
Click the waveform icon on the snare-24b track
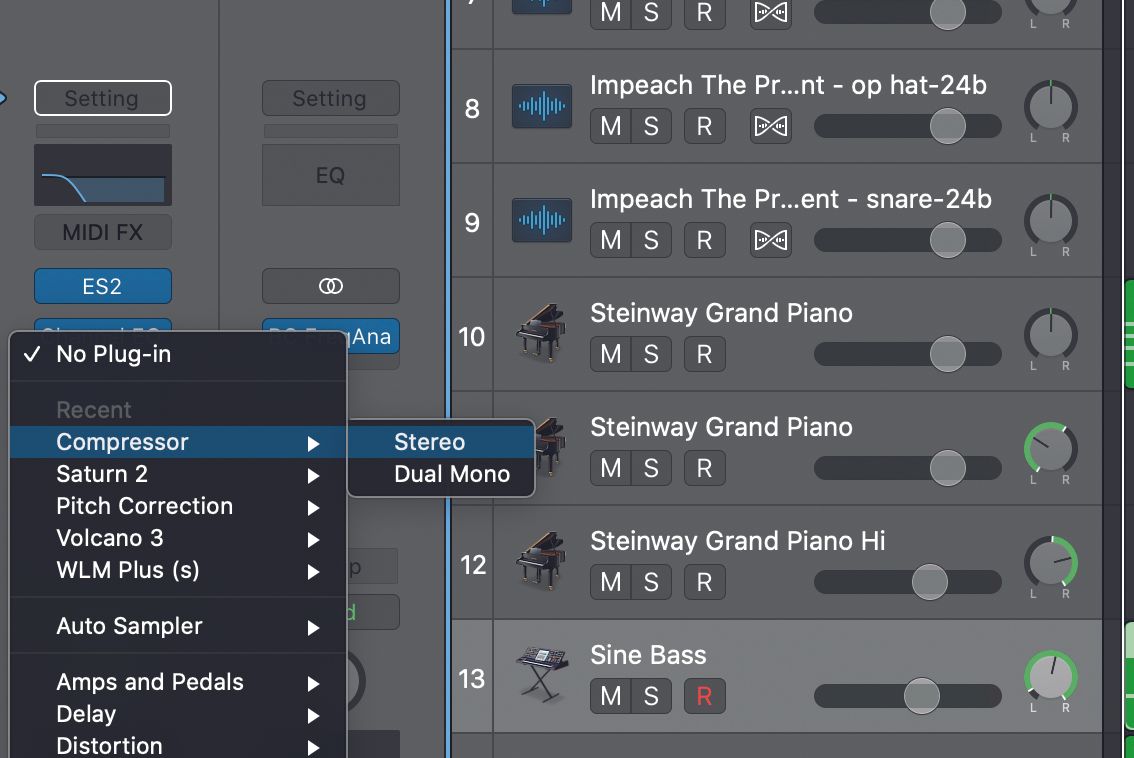point(541,220)
